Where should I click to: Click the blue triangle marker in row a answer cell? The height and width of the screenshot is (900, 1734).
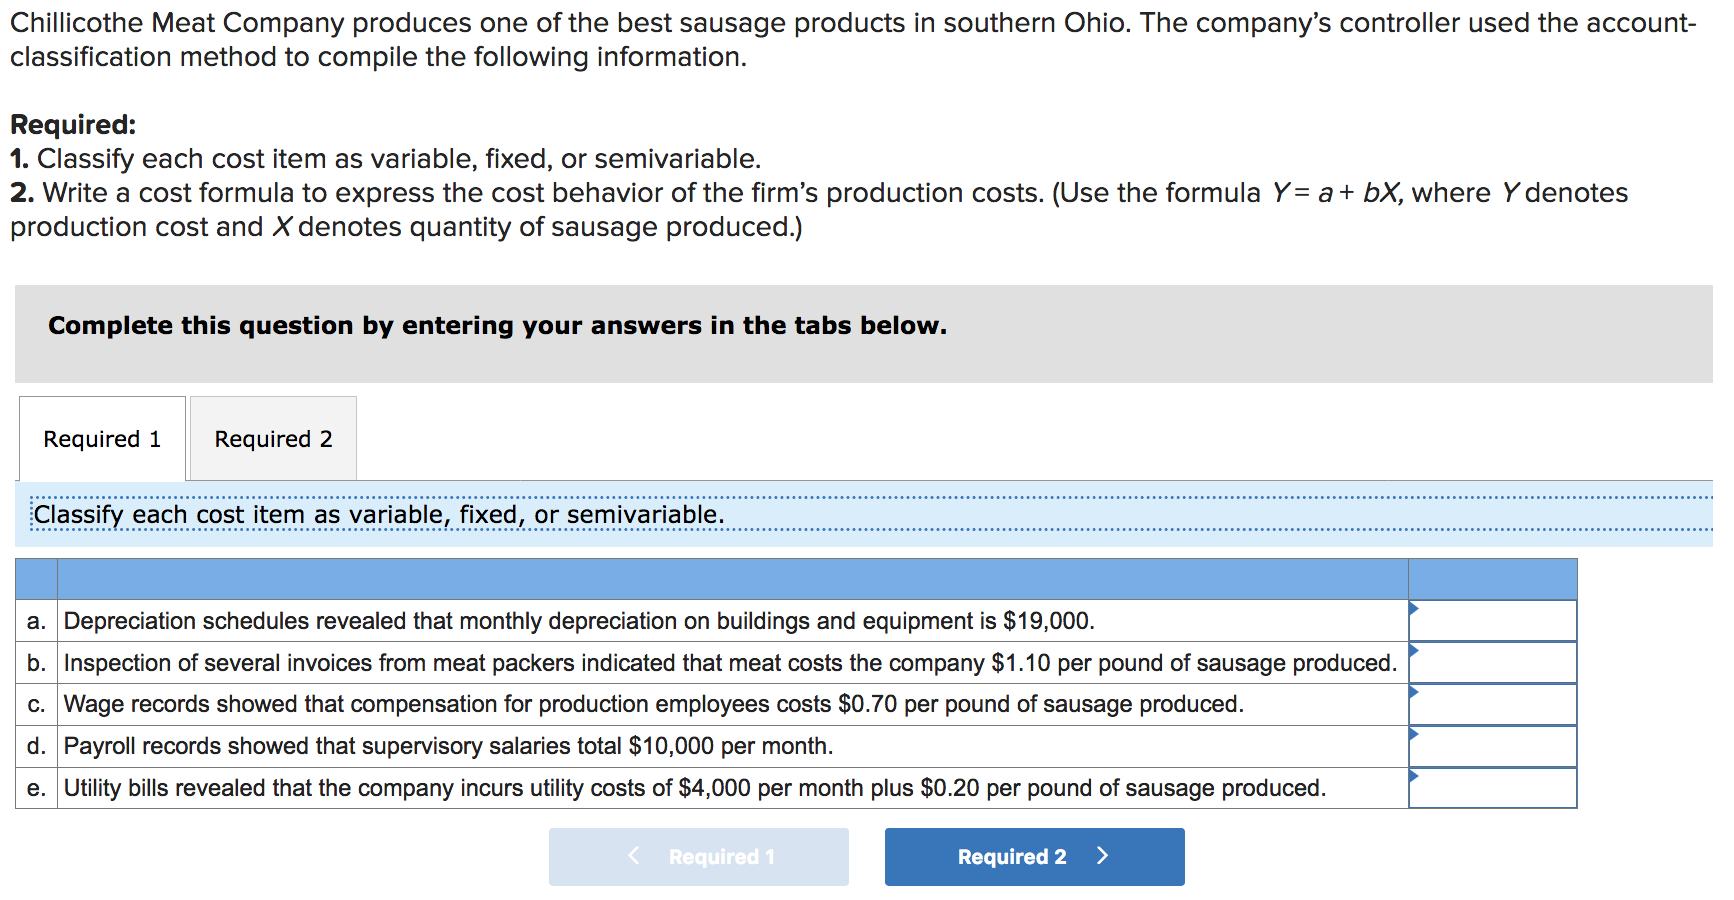pos(1414,608)
